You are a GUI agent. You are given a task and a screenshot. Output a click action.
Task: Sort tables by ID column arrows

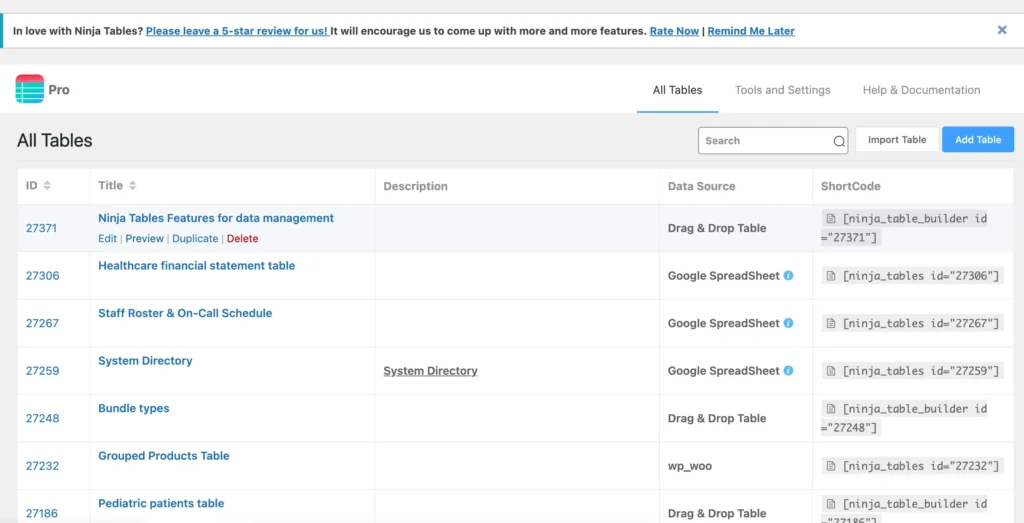pyautogui.click(x=46, y=186)
